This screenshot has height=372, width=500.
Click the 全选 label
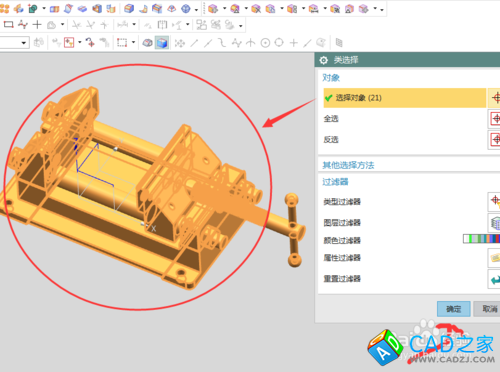pyautogui.click(x=331, y=119)
